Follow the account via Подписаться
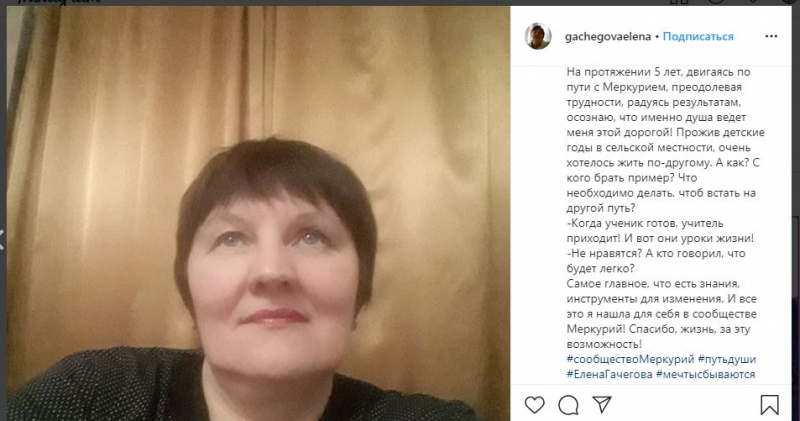This screenshot has width=800, height=421. (698, 37)
